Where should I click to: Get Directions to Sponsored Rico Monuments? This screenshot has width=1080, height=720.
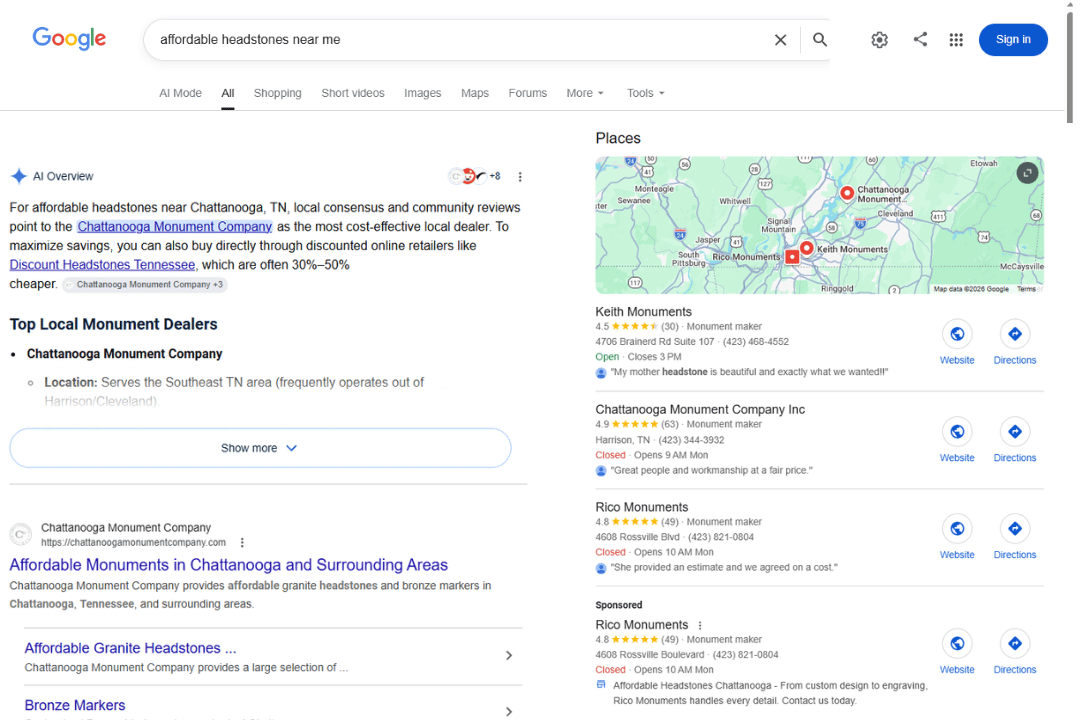pos(1015,644)
